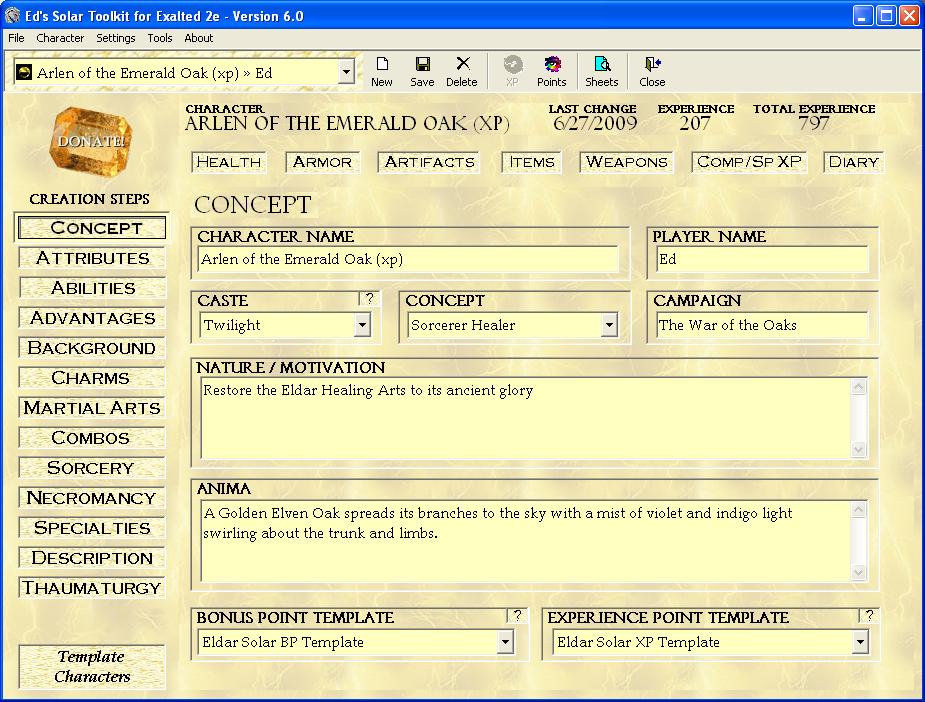Click the New character toolbar icon
The width and height of the screenshot is (925, 702).
point(381,71)
